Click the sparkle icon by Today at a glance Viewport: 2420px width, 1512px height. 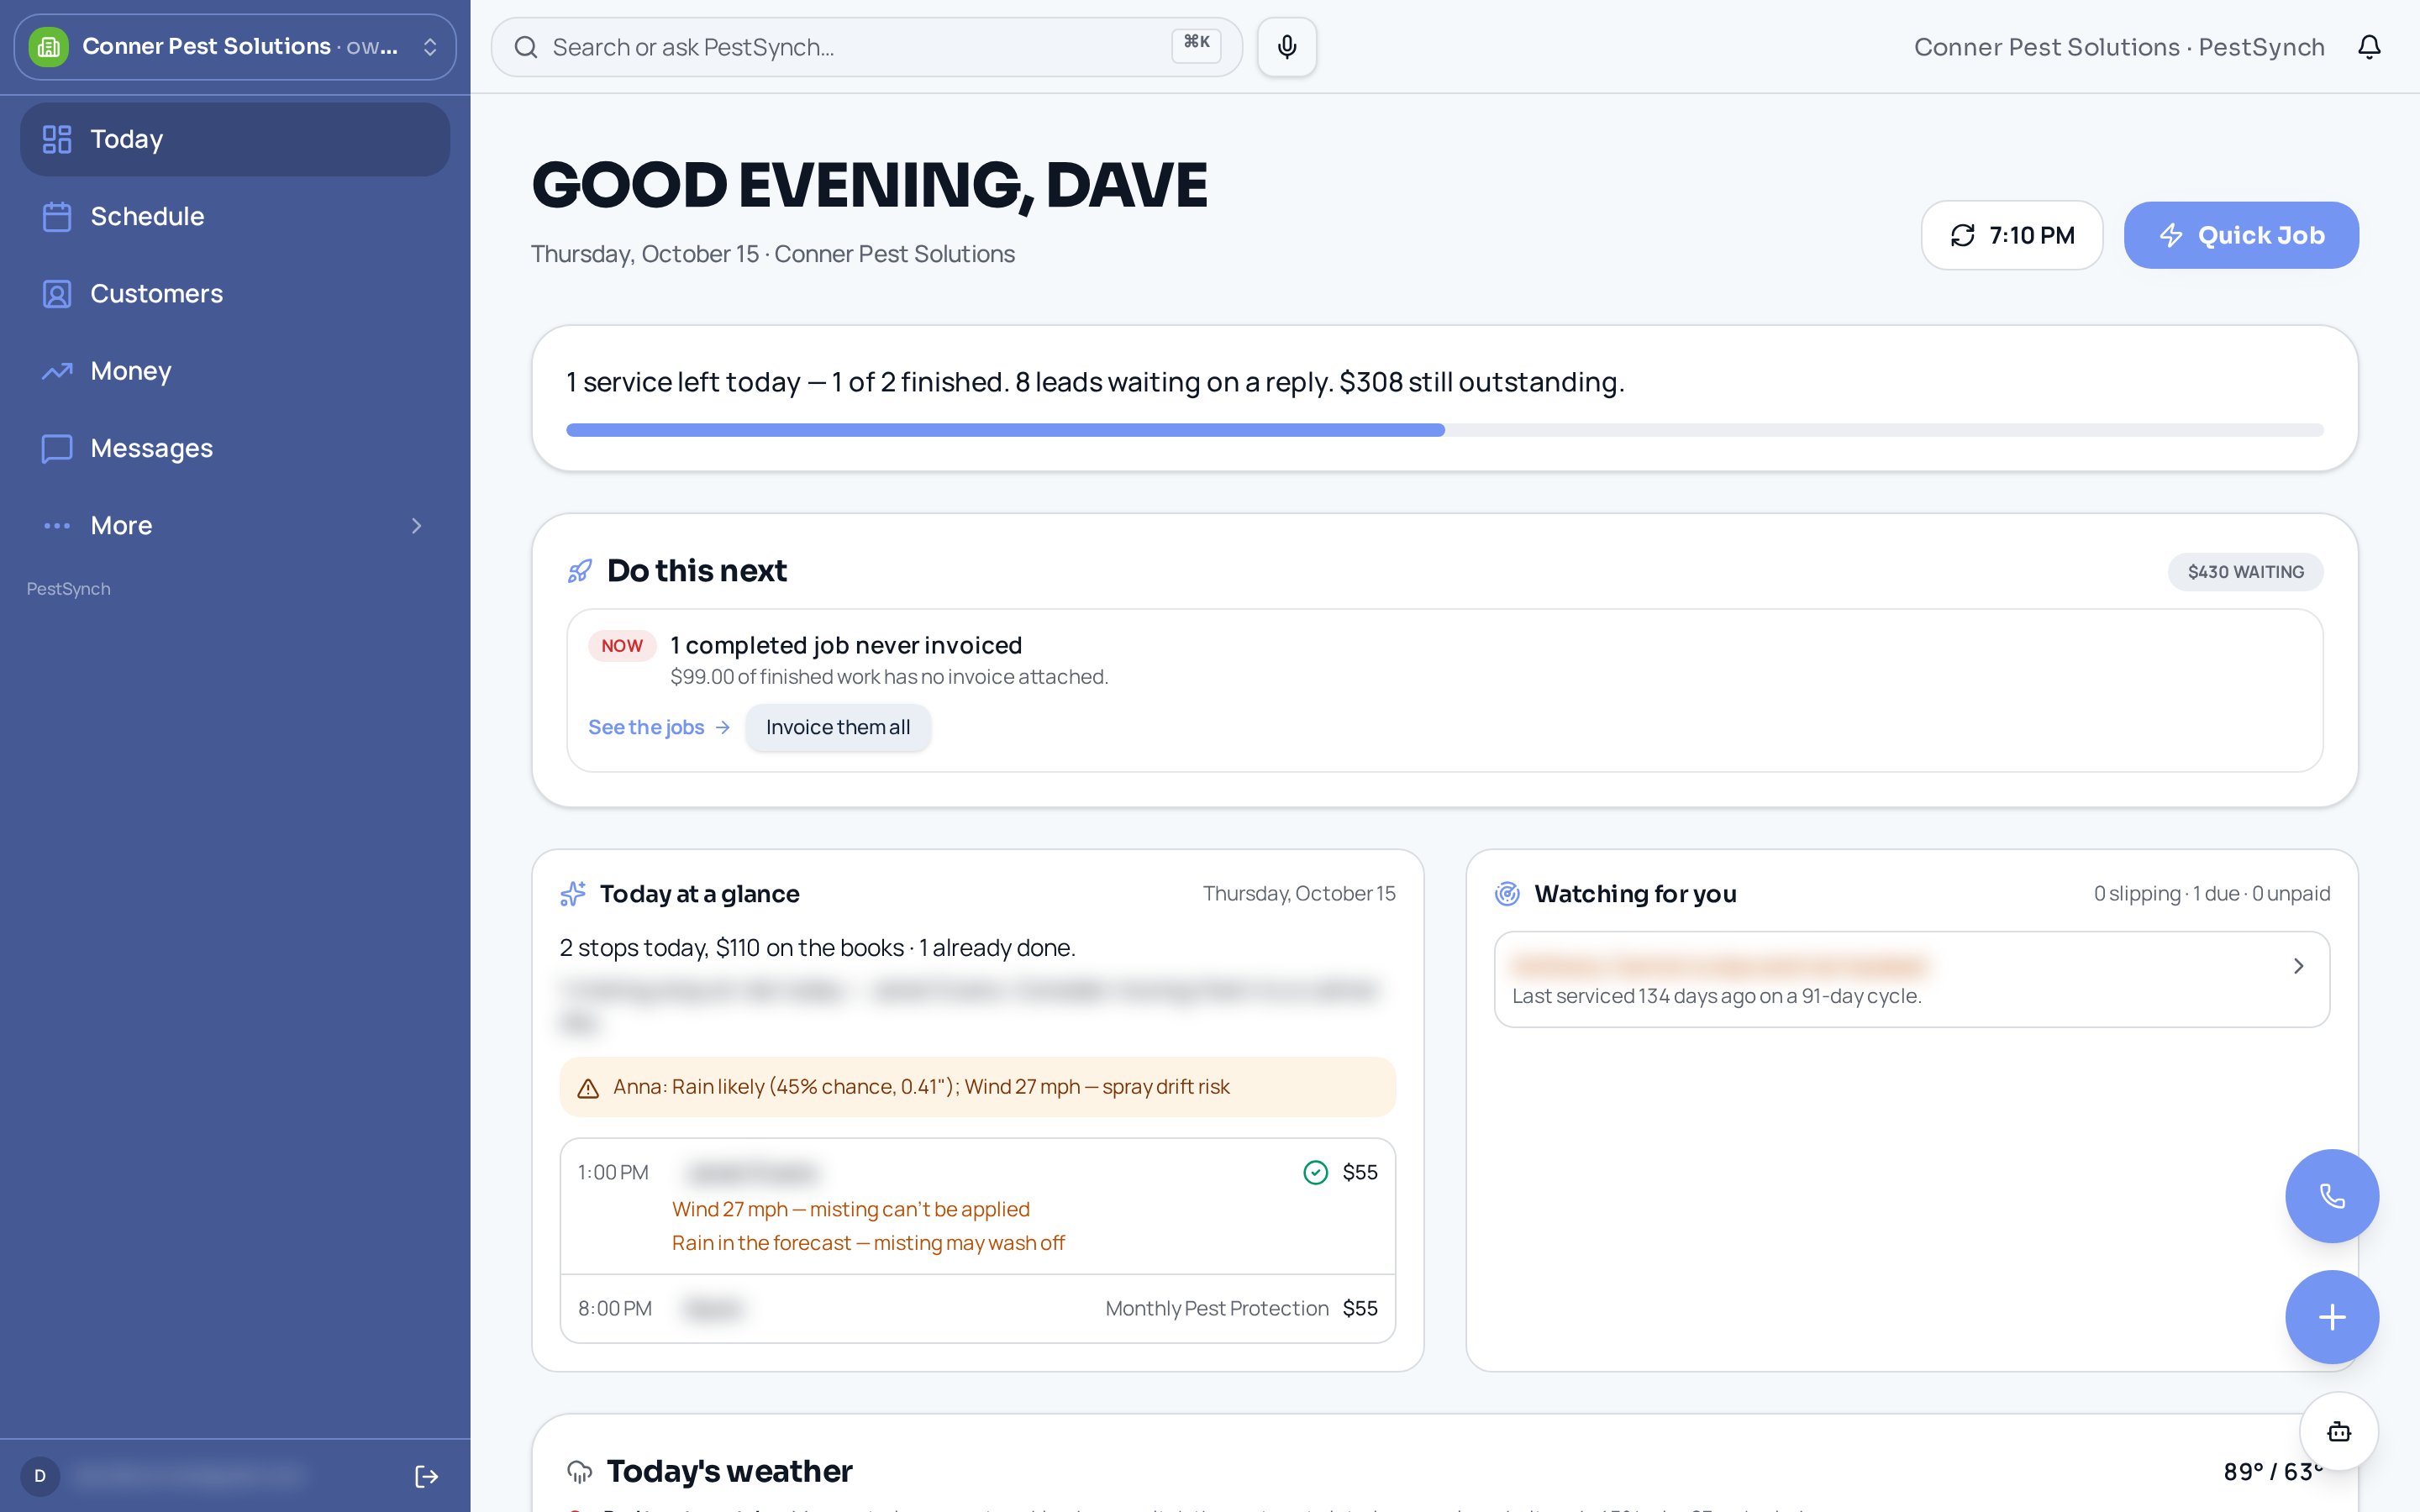coord(573,893)
